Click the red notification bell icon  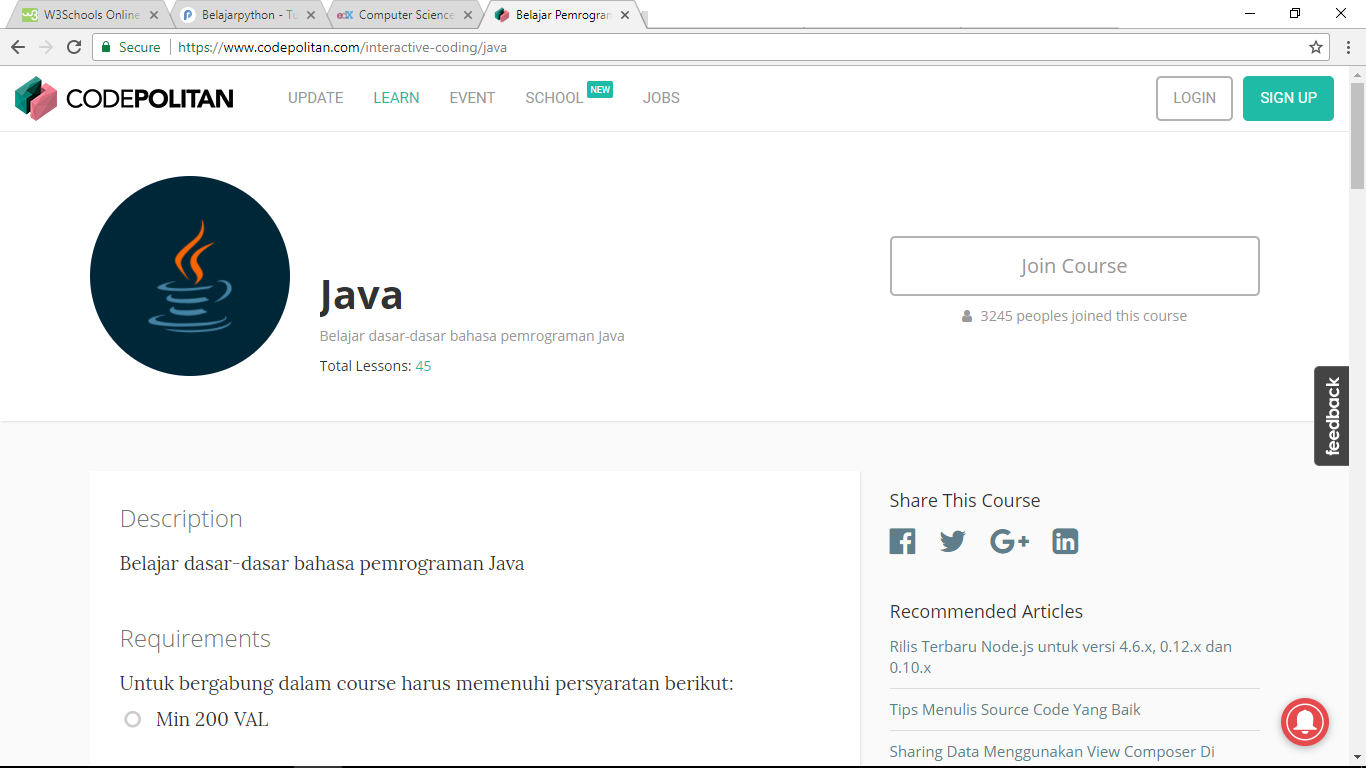[x=1305, y=721]
